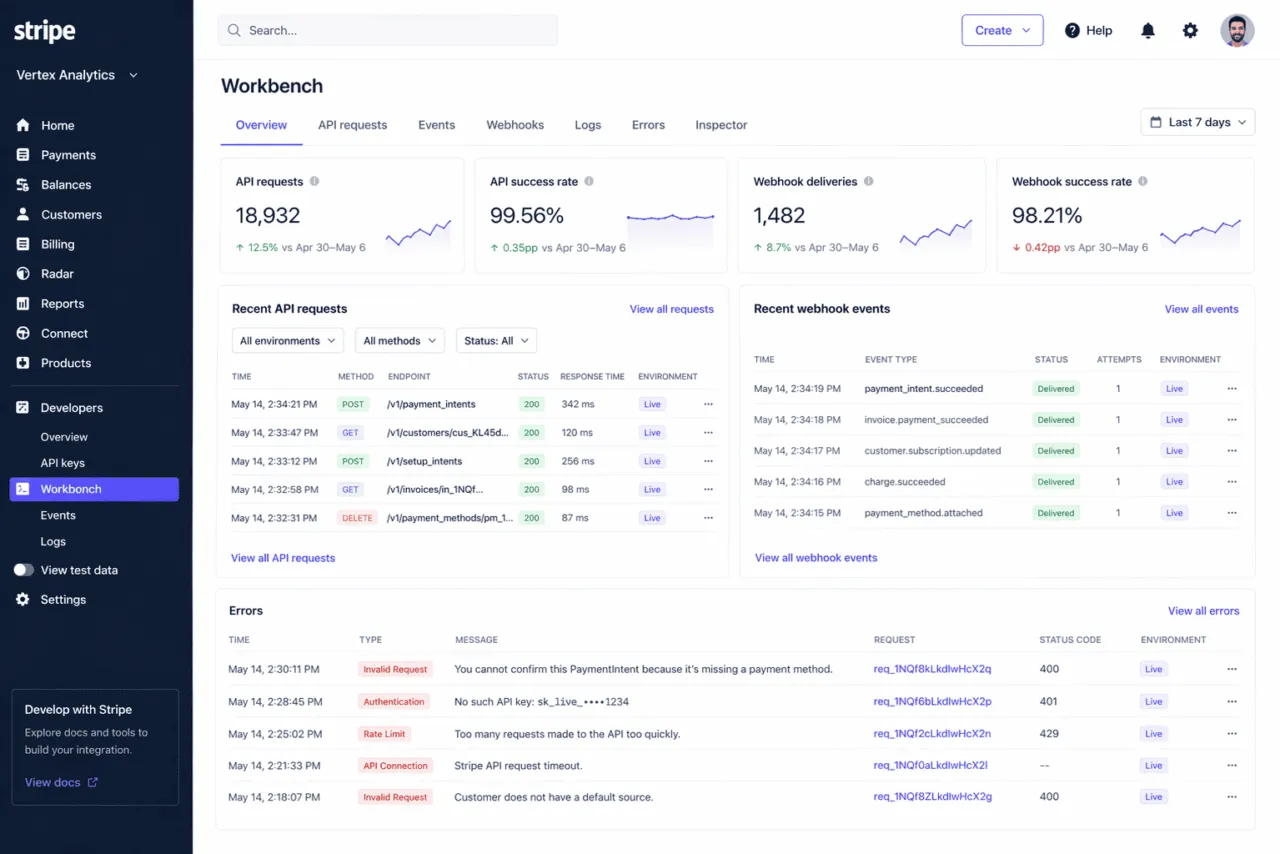Click View all events link

point(1201,309)
